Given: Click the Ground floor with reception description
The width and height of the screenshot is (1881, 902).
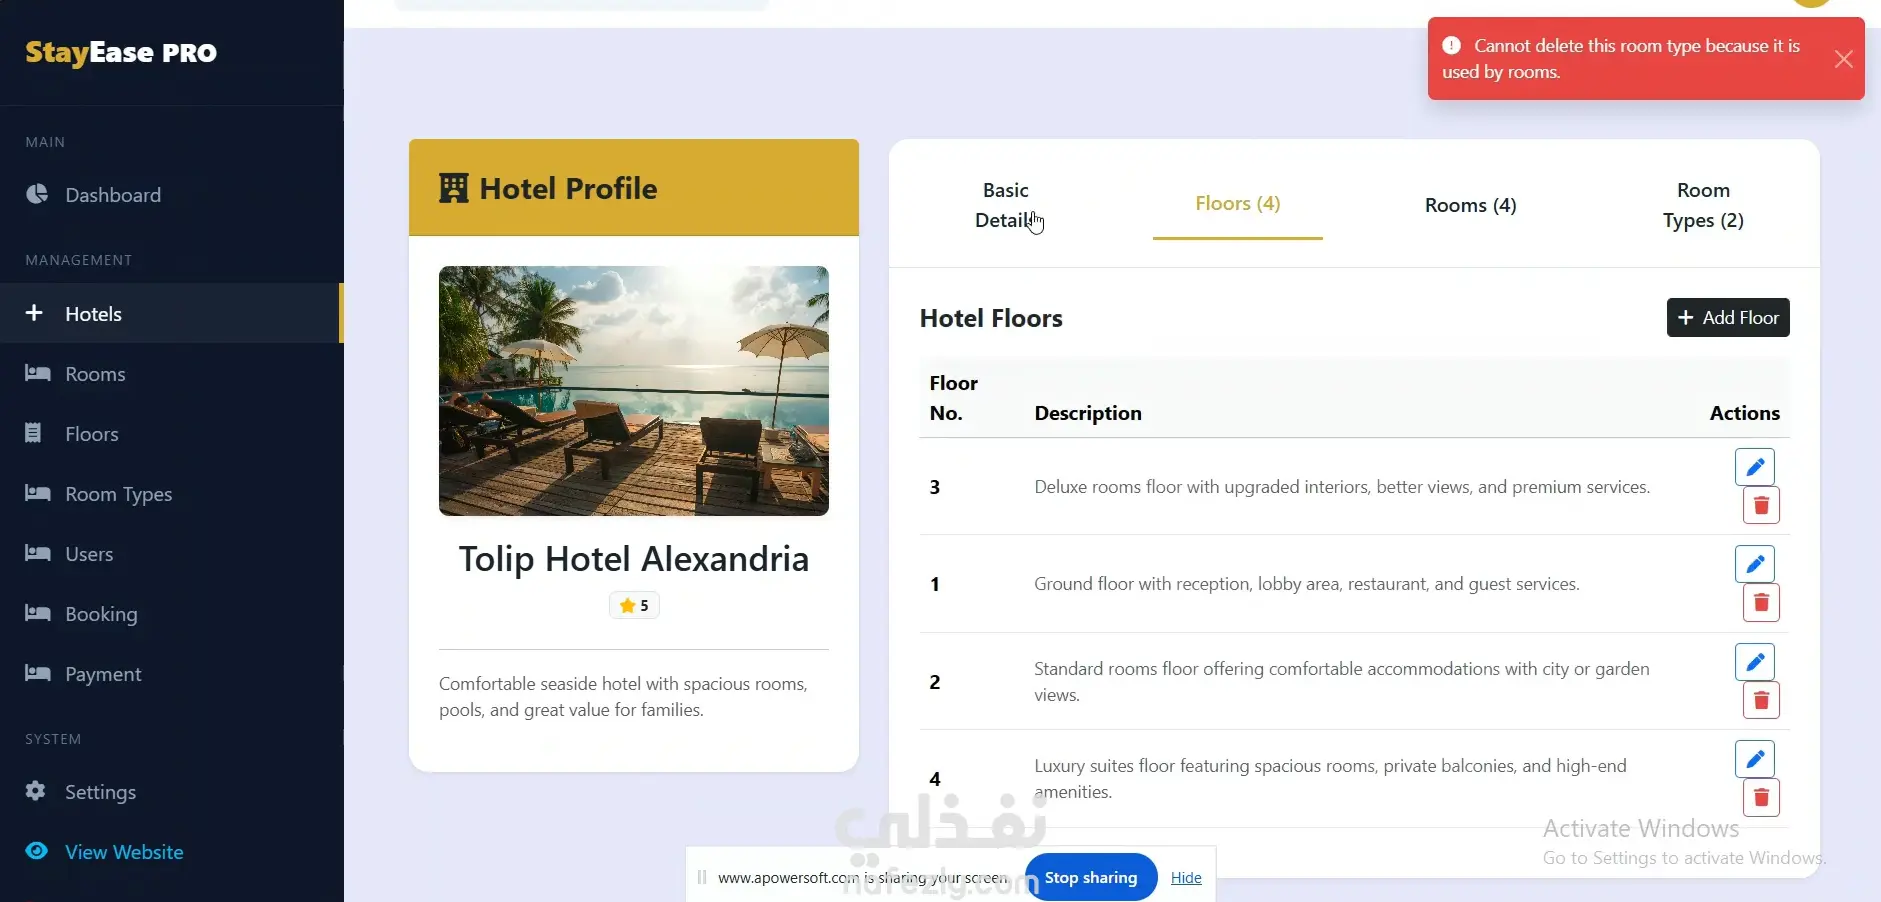Looking at the screenshot, I should 1307,584.
